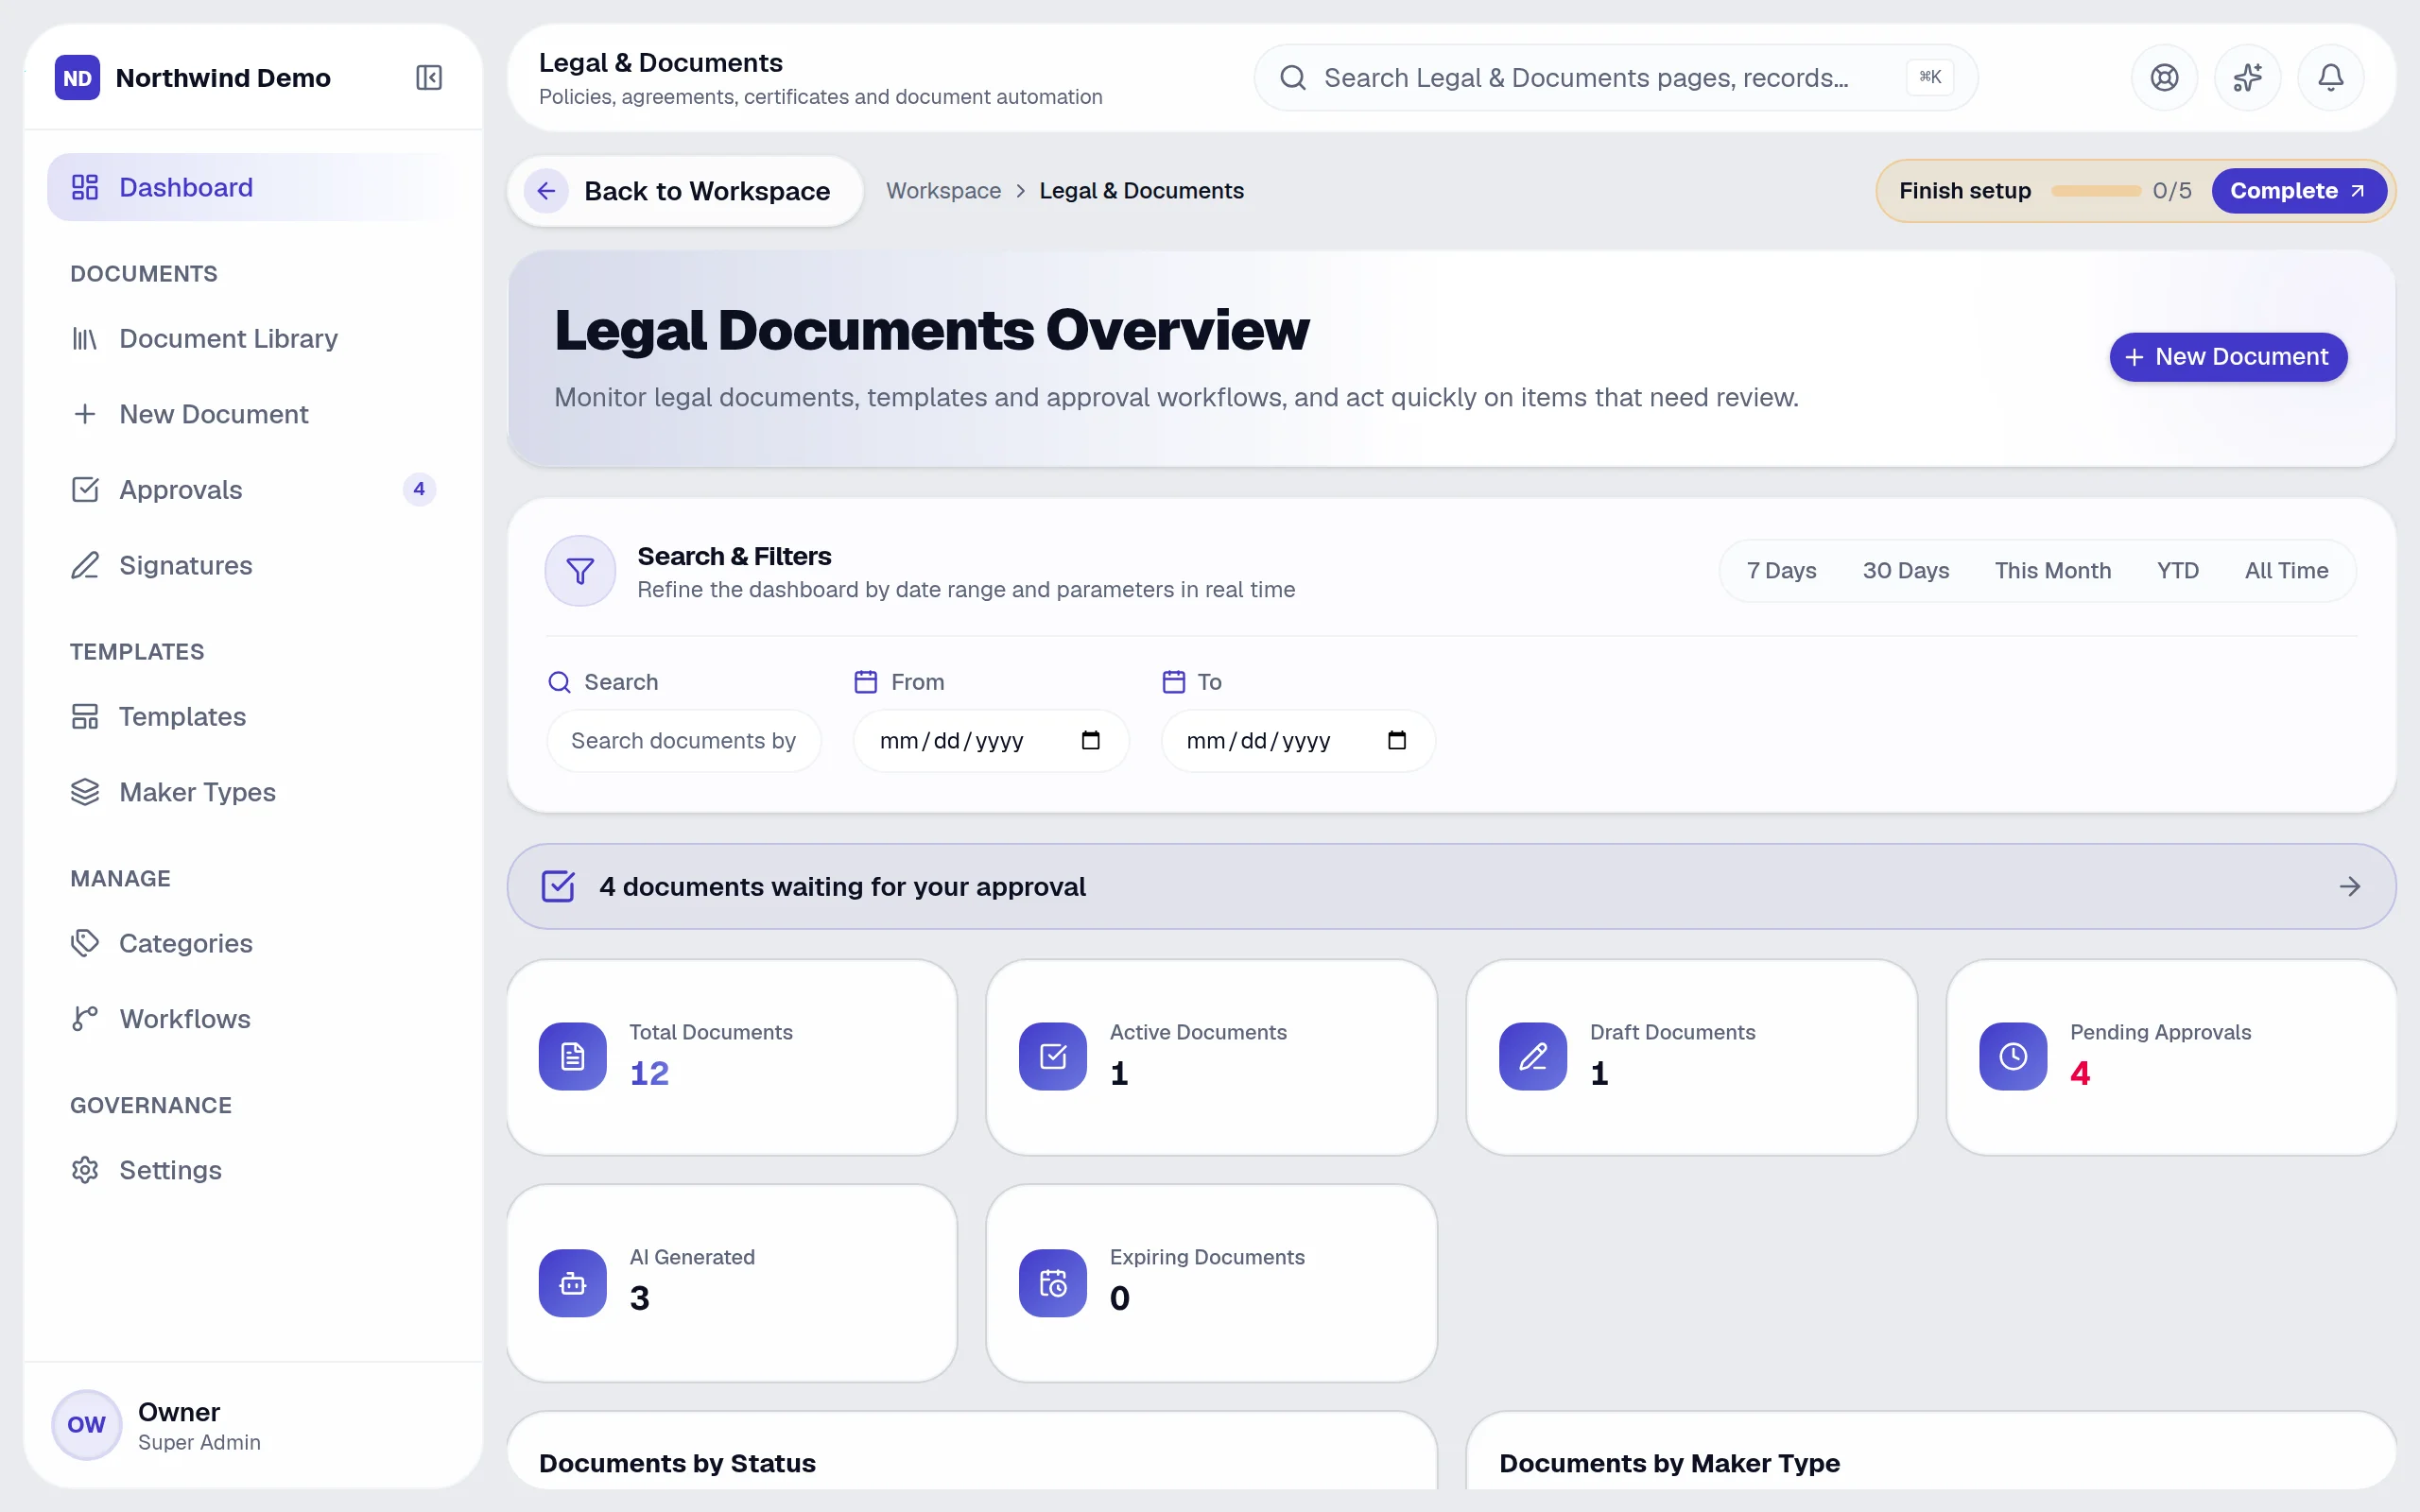This screenshot has width=2420, height=1512.
Task: Click Documents by Maker Type heading
Action: pyautogui.click(x=1669, y=1463)
